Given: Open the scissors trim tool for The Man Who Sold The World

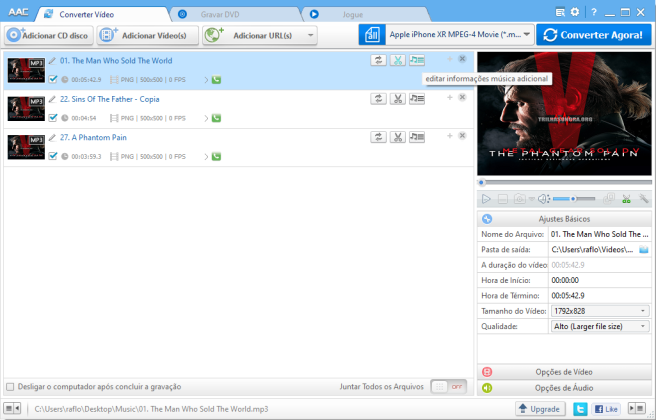Looking at the screenshot, I should pos(397,60).
